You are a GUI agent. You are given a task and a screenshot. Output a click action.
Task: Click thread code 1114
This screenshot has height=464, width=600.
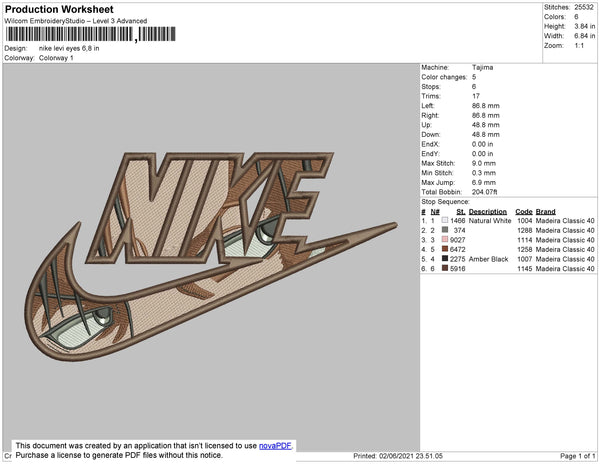tap(525, 240)
